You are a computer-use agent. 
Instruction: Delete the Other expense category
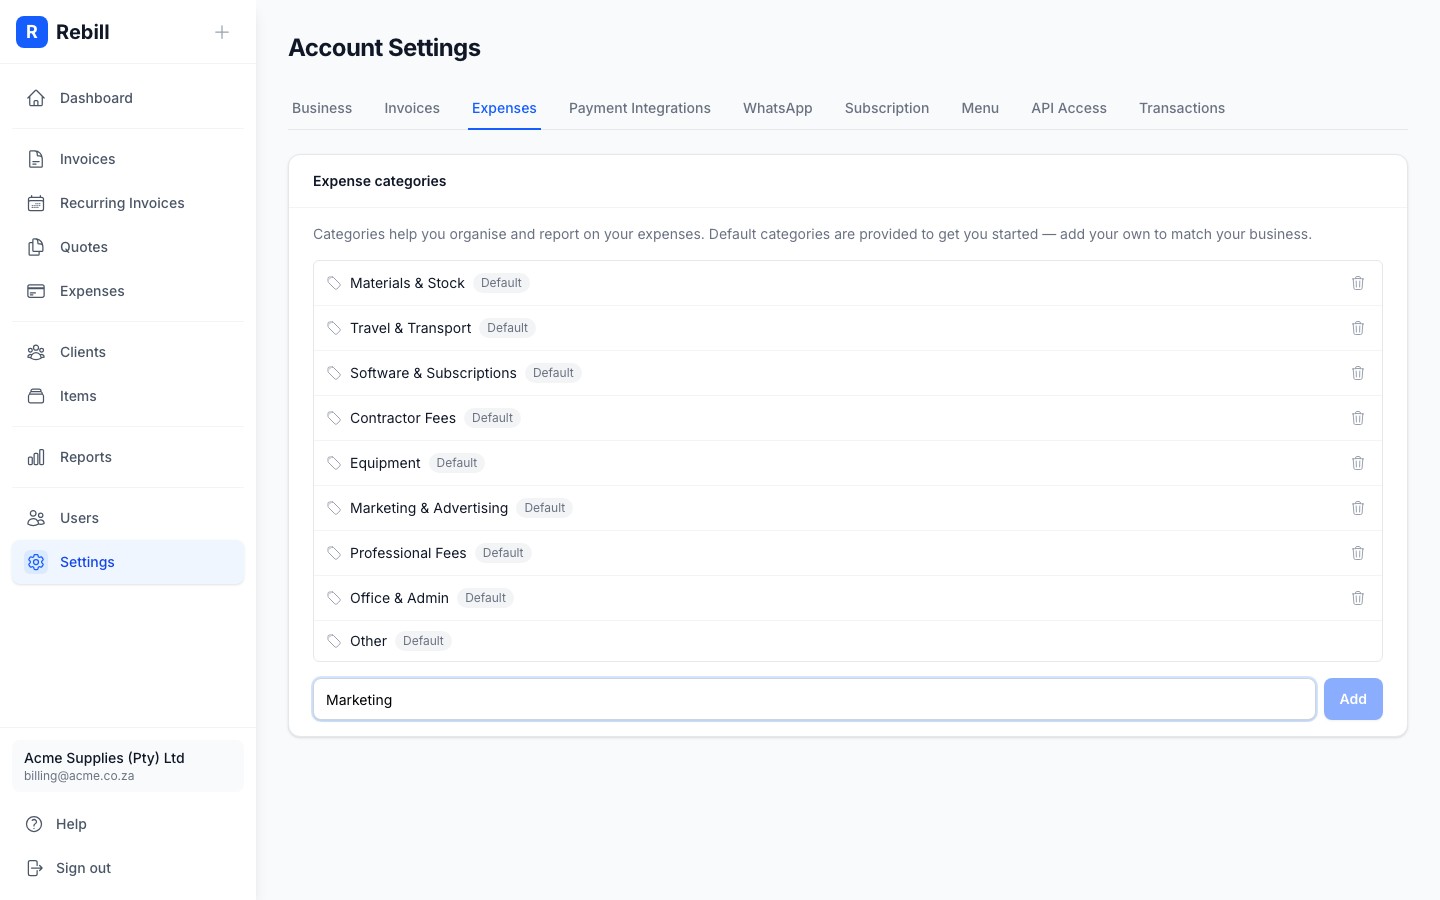point(1358,641)
